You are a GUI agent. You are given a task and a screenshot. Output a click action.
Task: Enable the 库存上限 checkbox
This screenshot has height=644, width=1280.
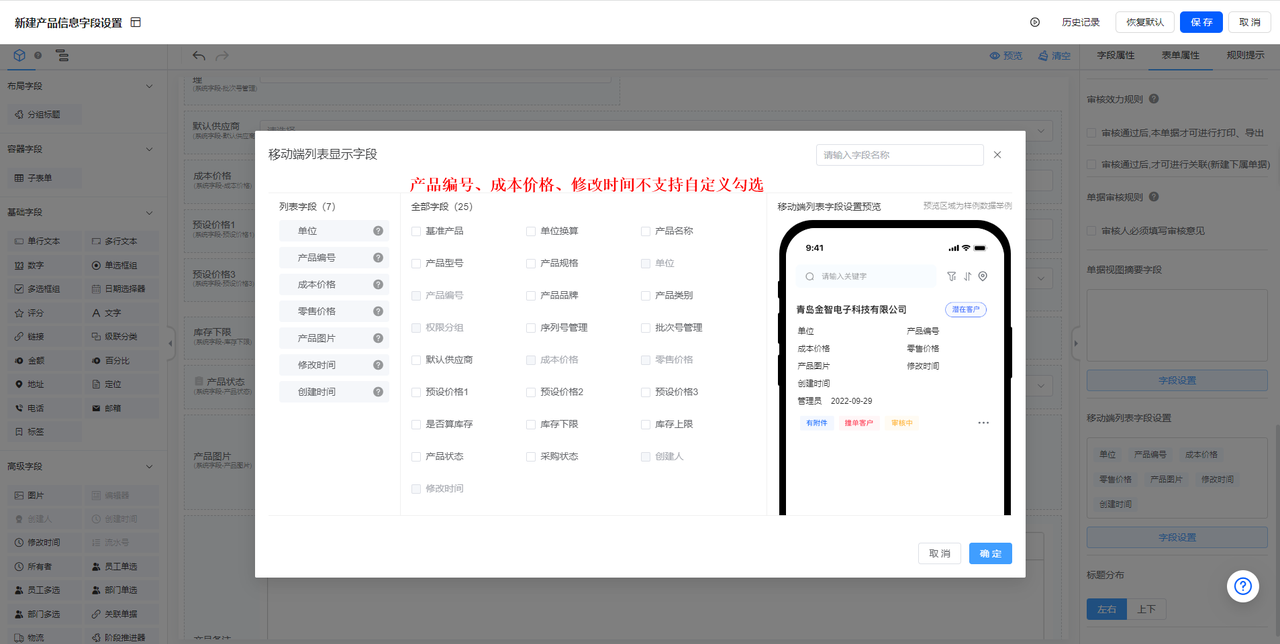pos(646,424)
